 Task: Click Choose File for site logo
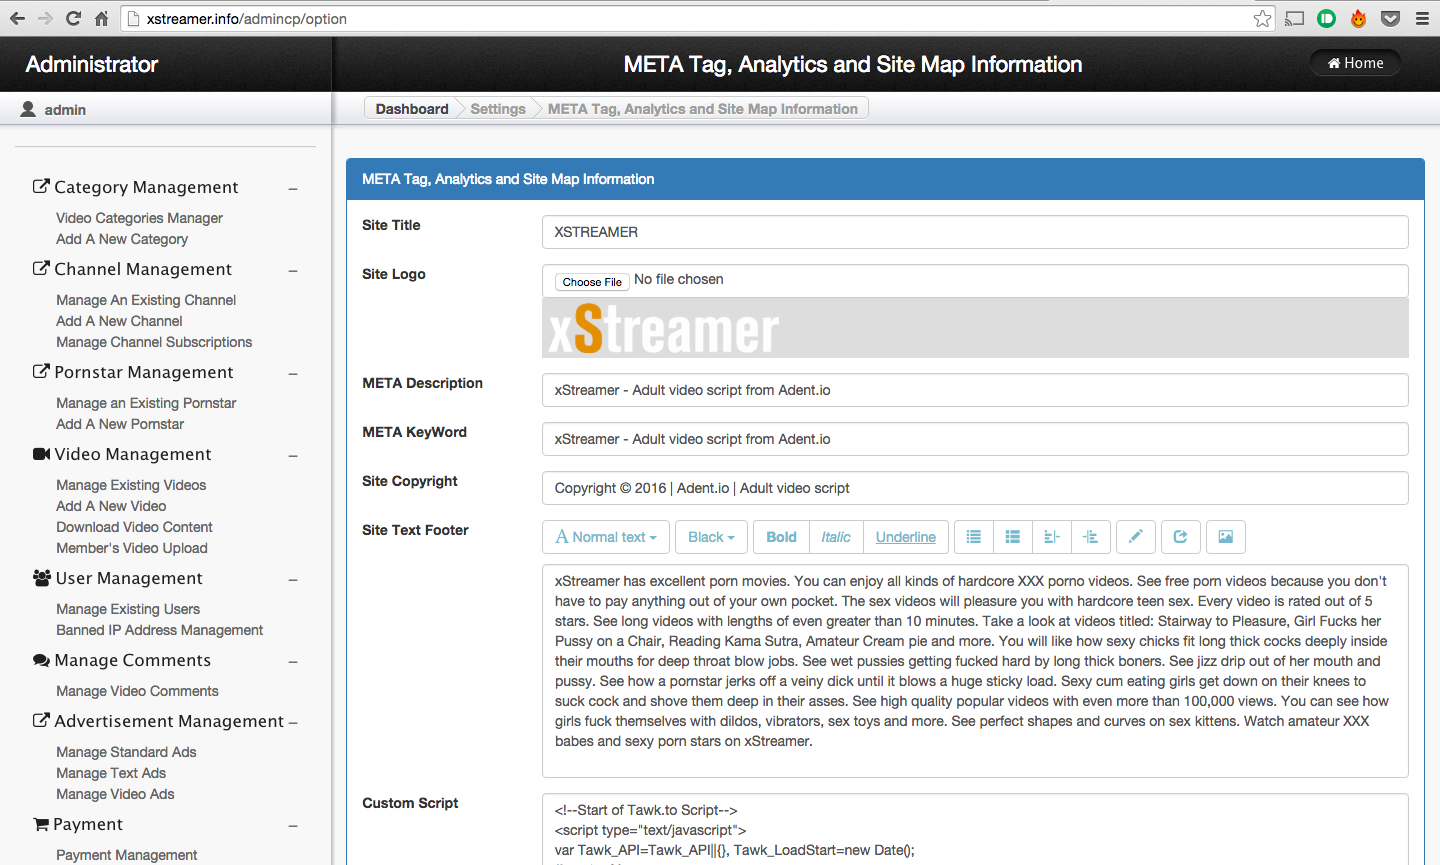pyautogui.click(x=592, y=282)
